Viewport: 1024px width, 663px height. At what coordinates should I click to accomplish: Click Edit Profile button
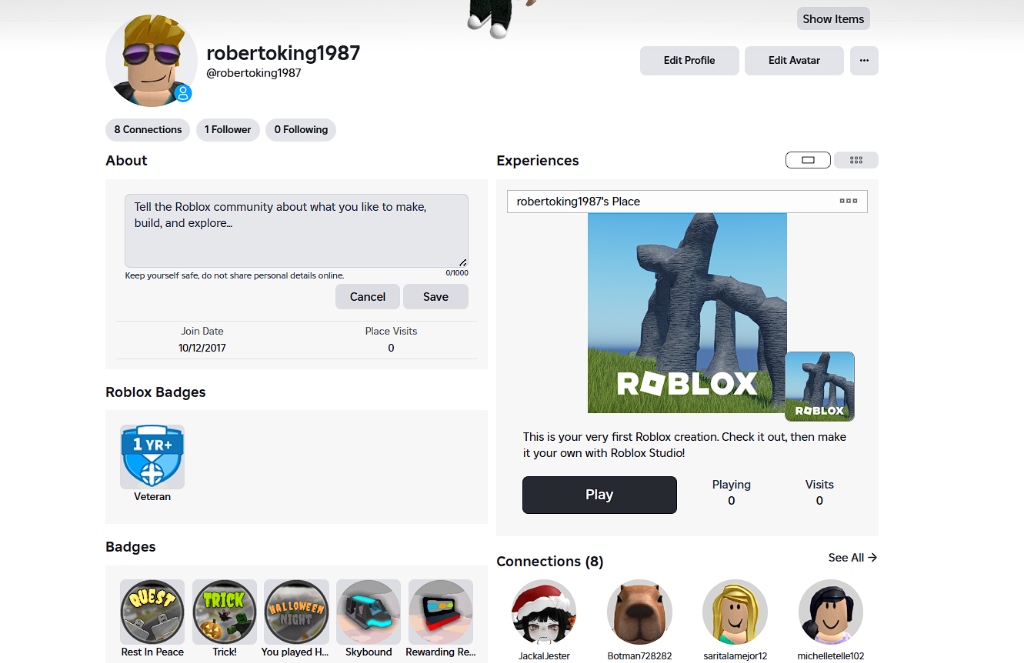pos(689,60)
